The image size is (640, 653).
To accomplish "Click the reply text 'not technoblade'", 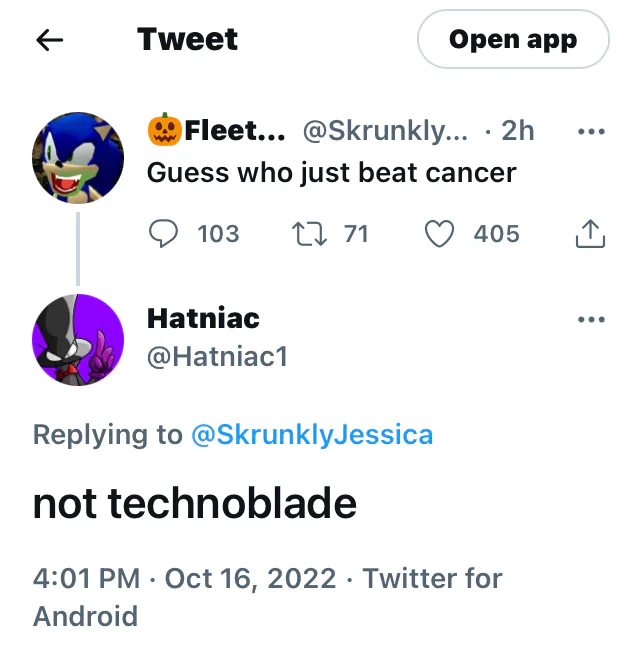I will (195, 503).
